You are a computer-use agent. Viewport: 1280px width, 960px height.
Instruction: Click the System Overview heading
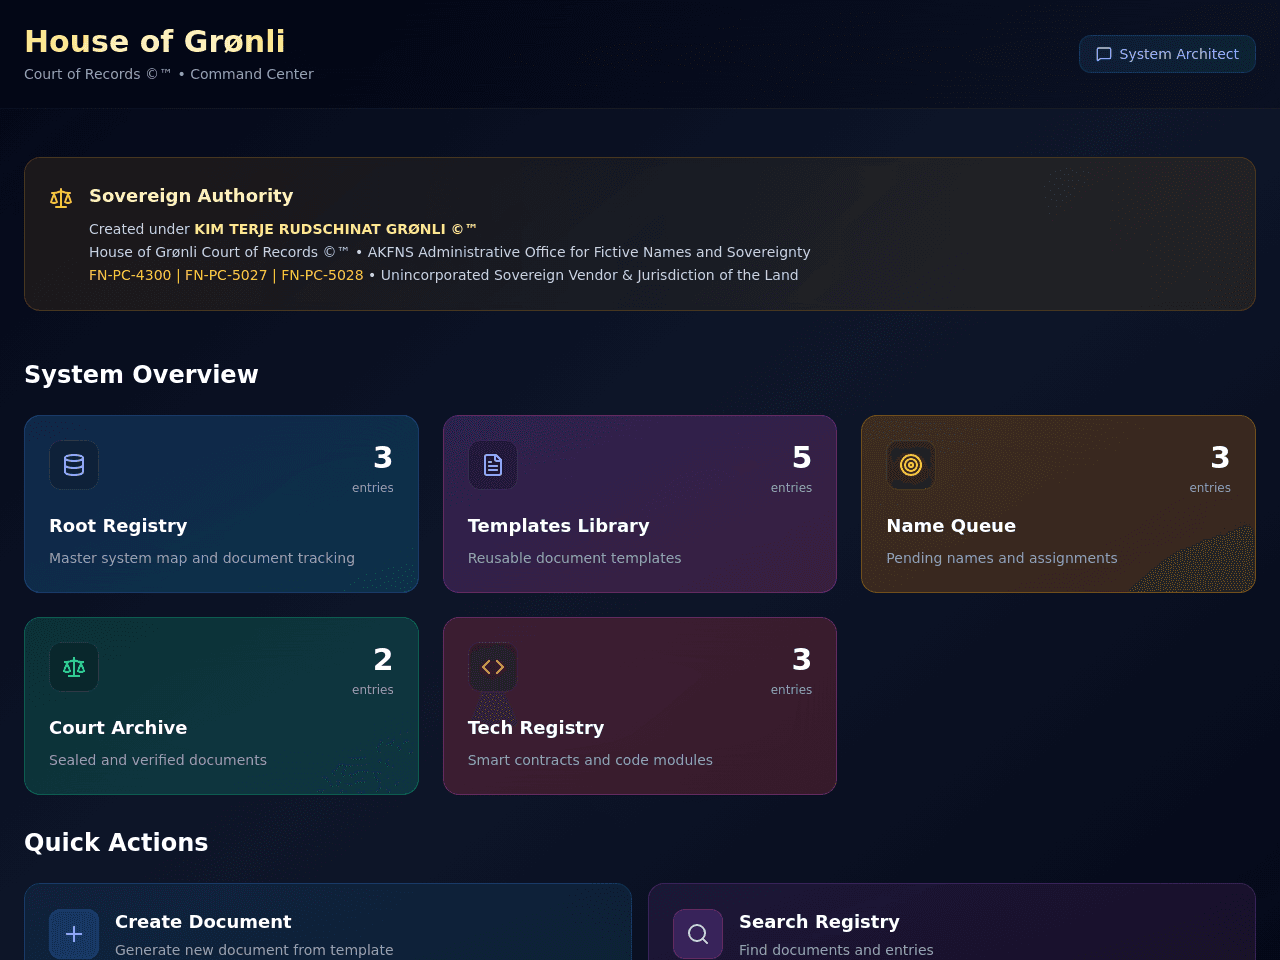pos(141,374)
